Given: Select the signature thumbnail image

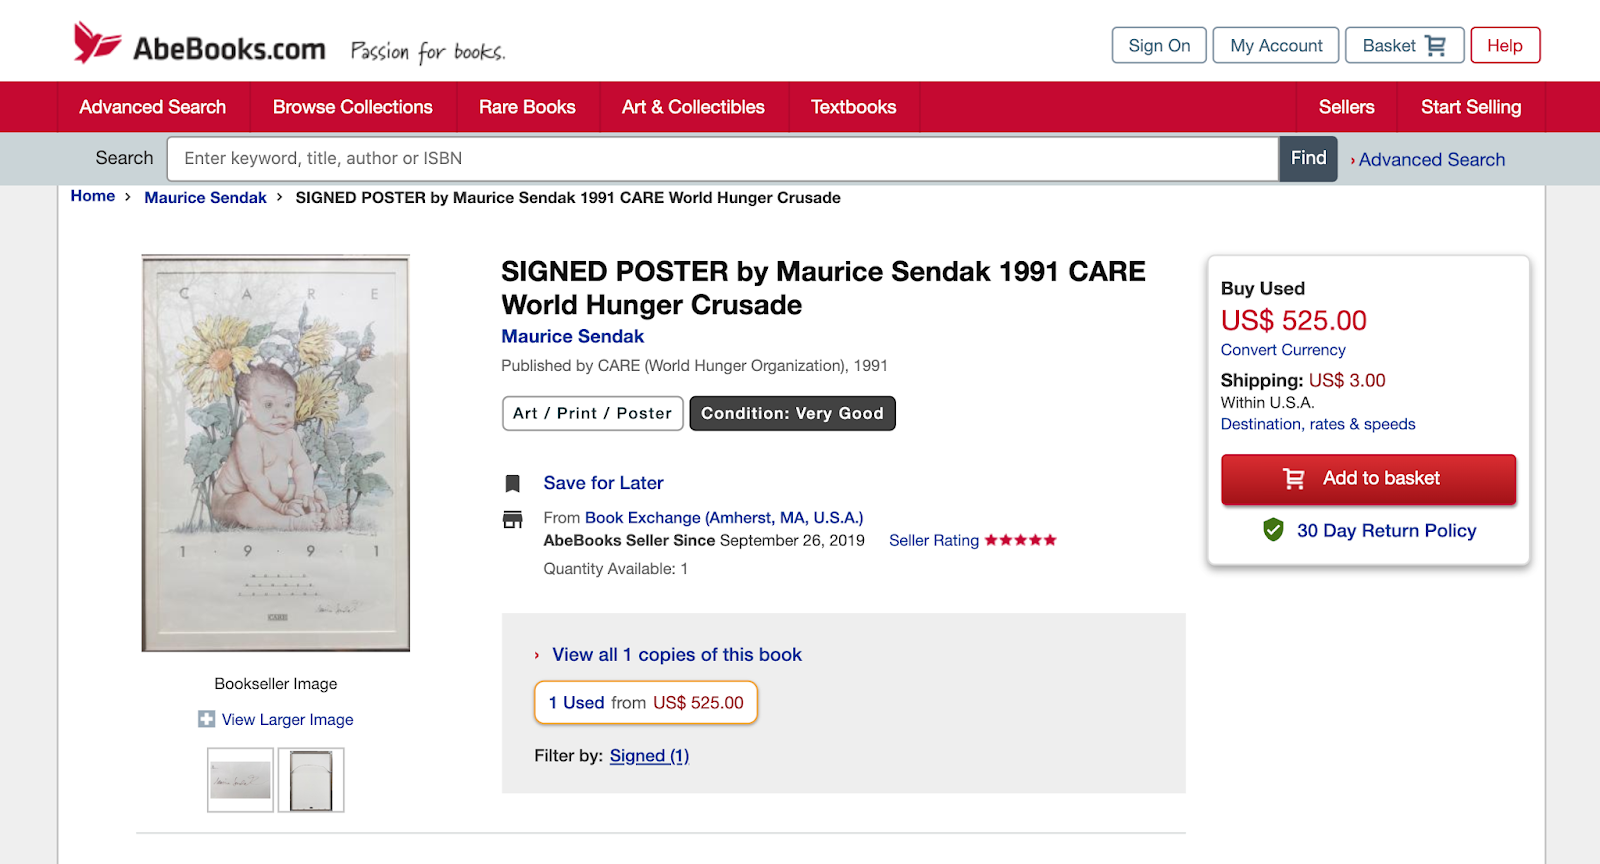Looking at the screenshot, I should point(240,780).
